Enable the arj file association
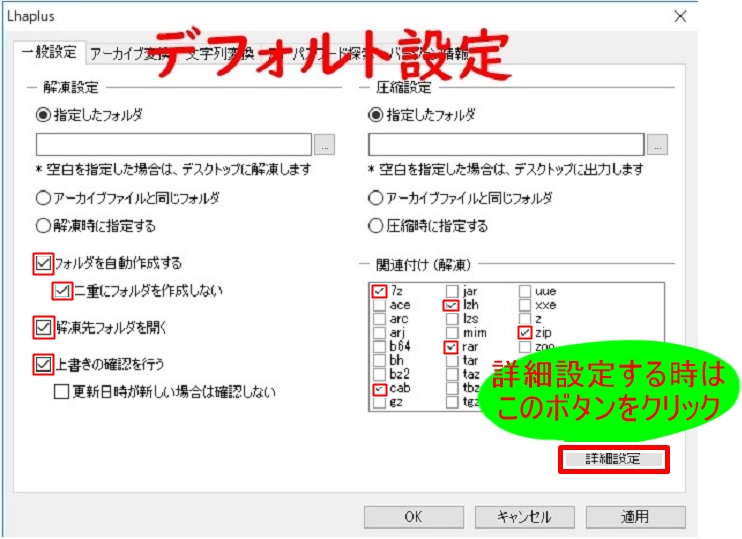 point(379,333)
